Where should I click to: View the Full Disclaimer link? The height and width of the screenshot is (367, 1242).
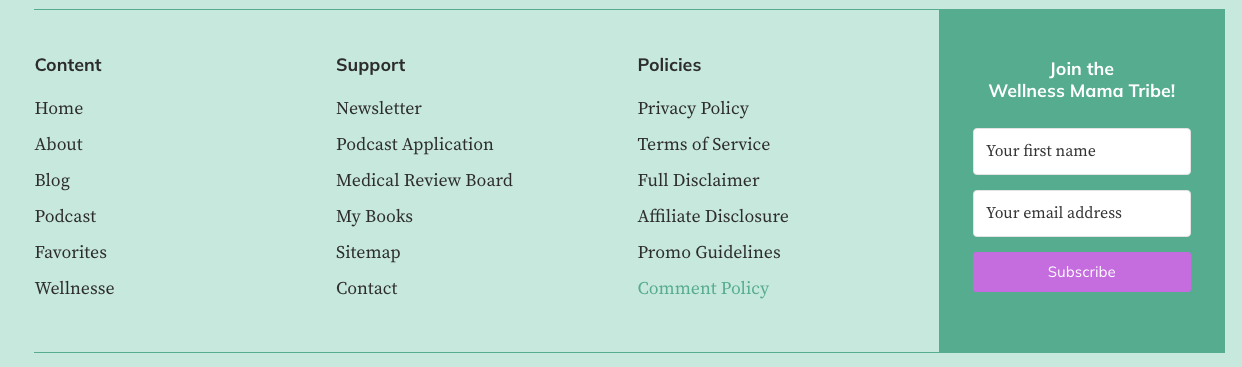[x=699, y=180]
